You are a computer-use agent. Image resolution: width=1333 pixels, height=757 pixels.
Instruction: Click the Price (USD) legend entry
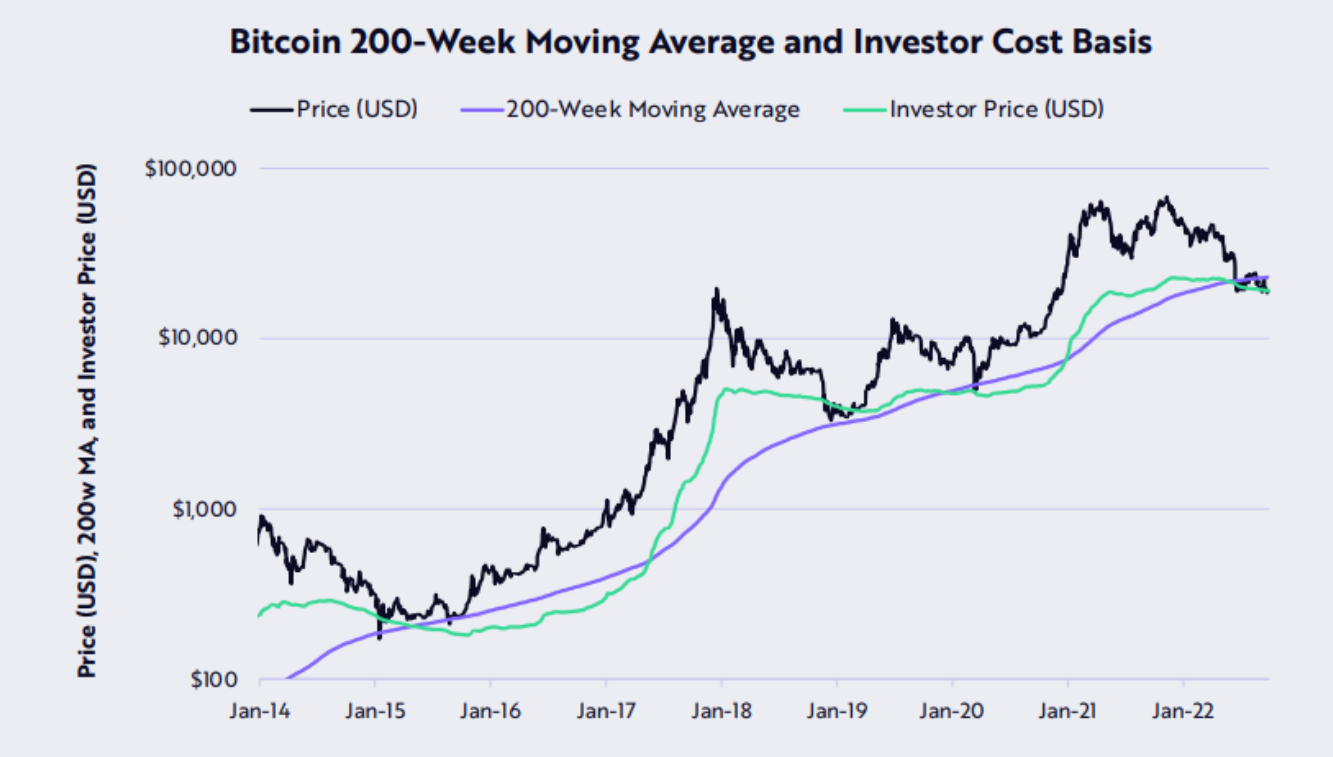point(333,109)
